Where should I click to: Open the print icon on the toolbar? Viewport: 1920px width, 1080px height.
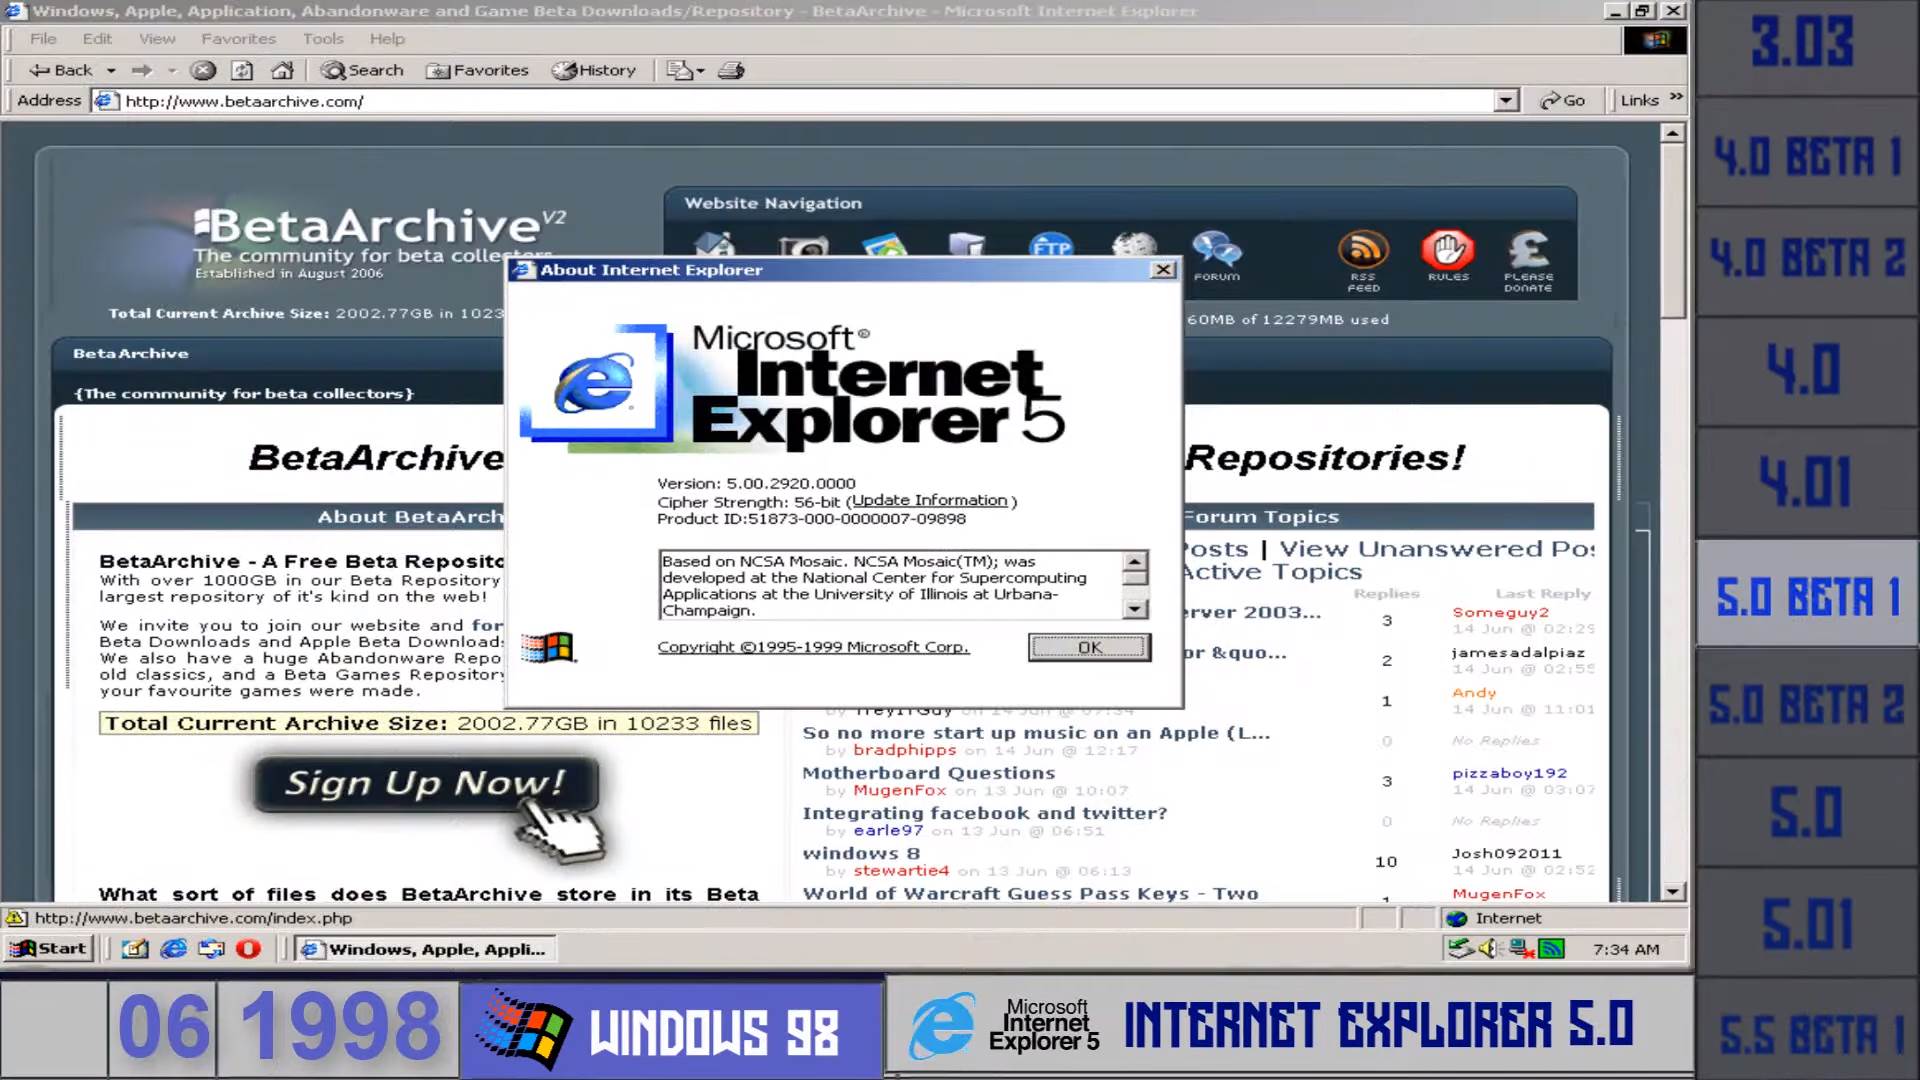pos(733,70)
